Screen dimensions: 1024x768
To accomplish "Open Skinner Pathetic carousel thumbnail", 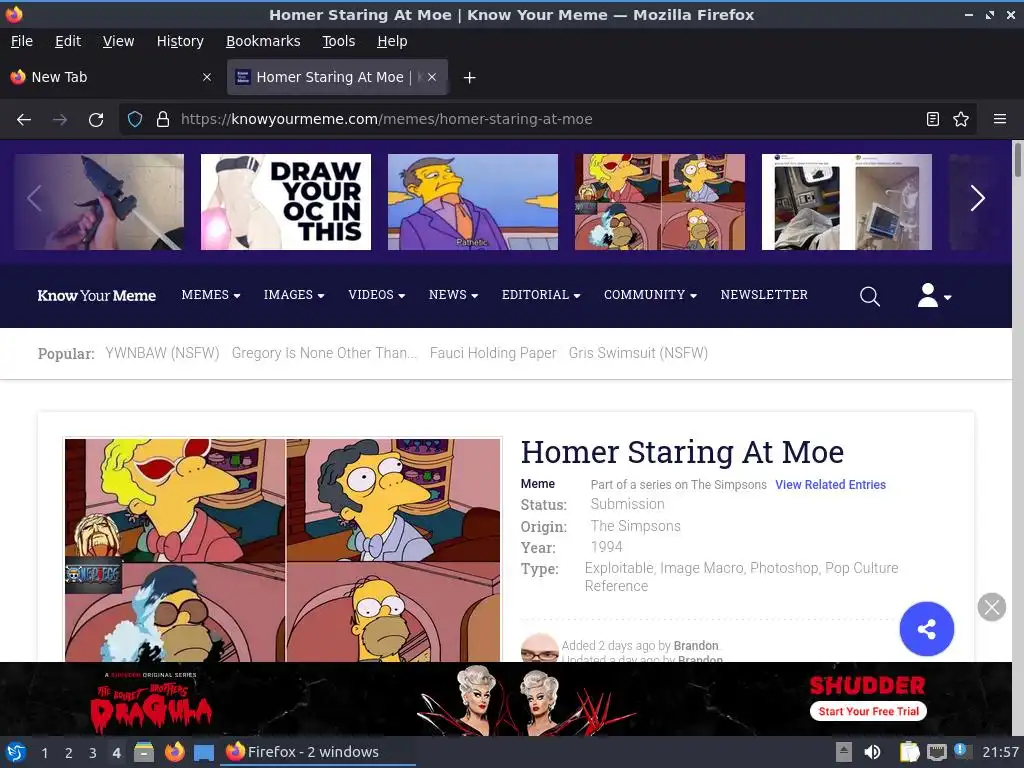I will pyautogui.click(x=473, y=202).
